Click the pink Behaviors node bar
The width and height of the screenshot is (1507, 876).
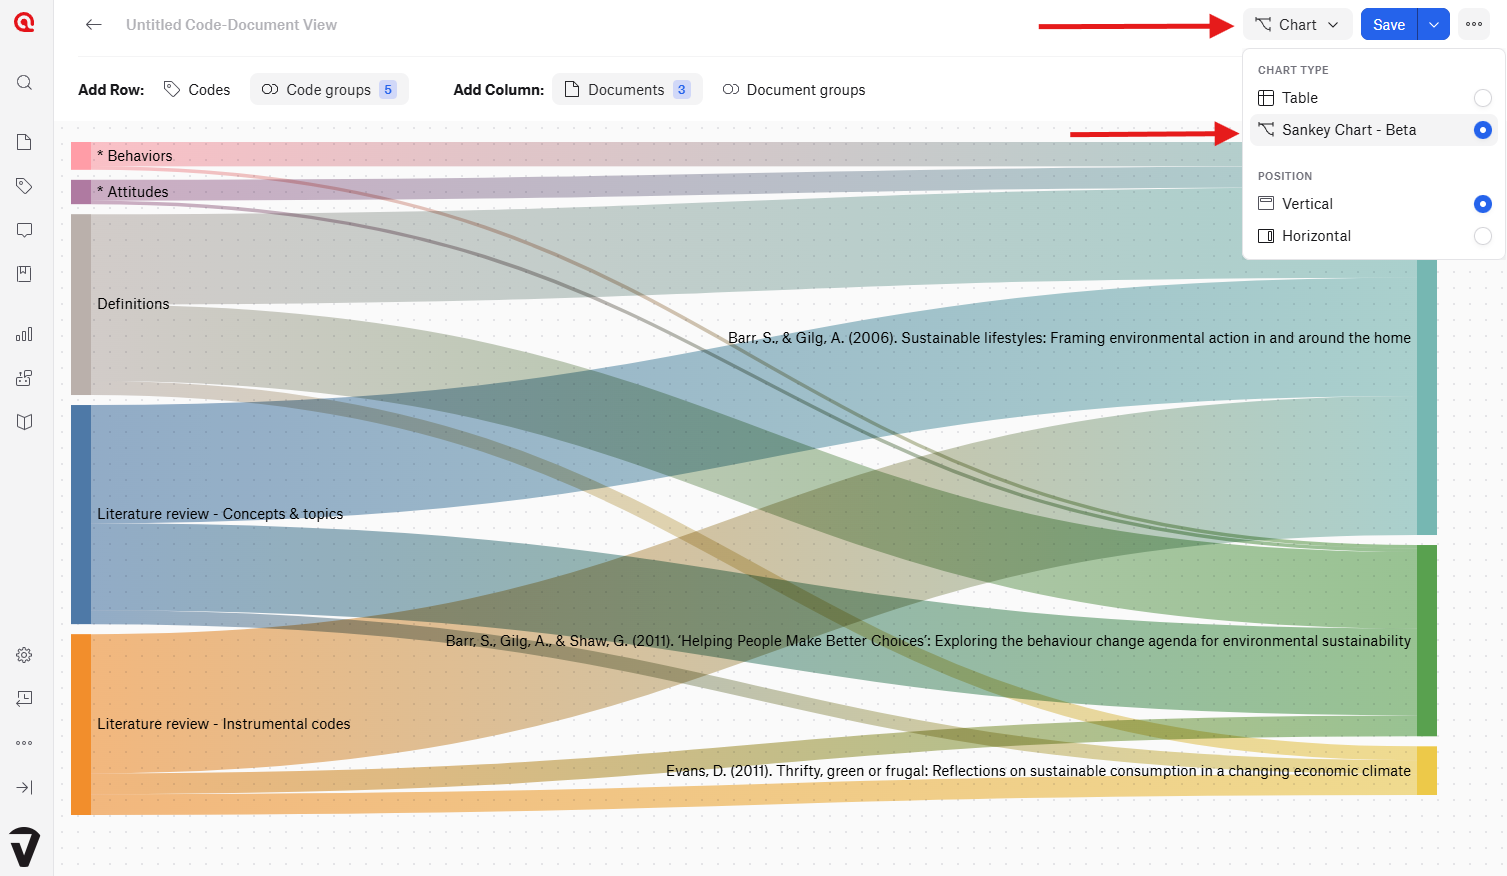tap(81, 155)
